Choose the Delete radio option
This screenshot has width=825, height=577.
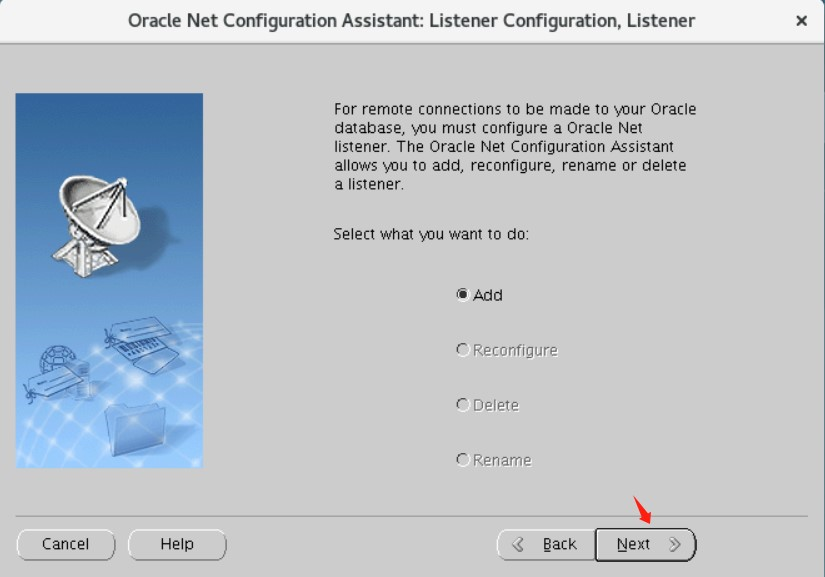(487, 406)
